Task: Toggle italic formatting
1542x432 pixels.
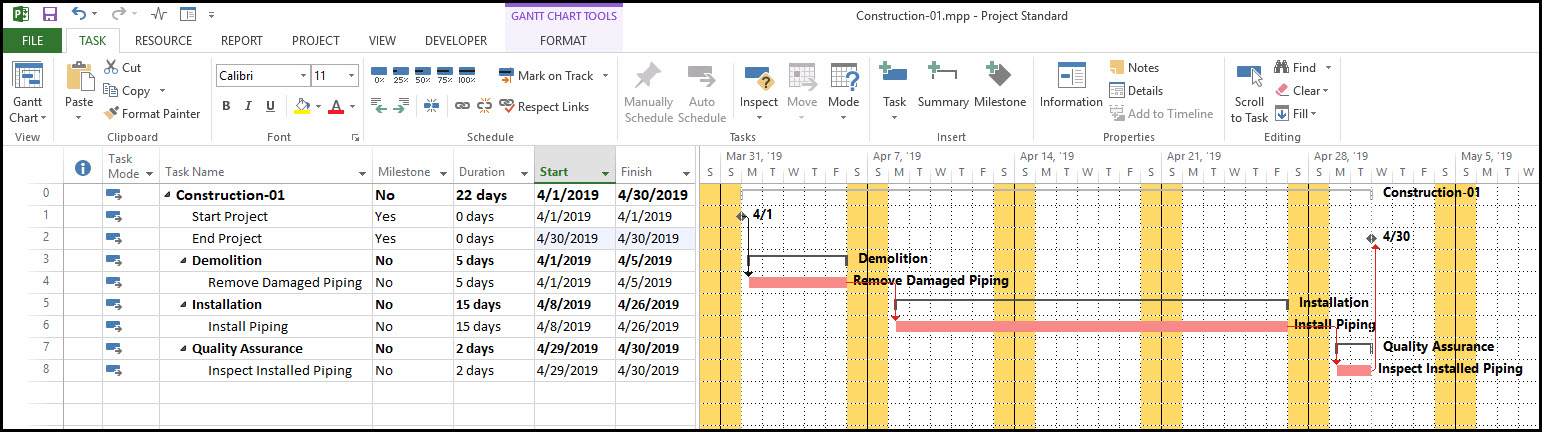Action: click(248, 106)
